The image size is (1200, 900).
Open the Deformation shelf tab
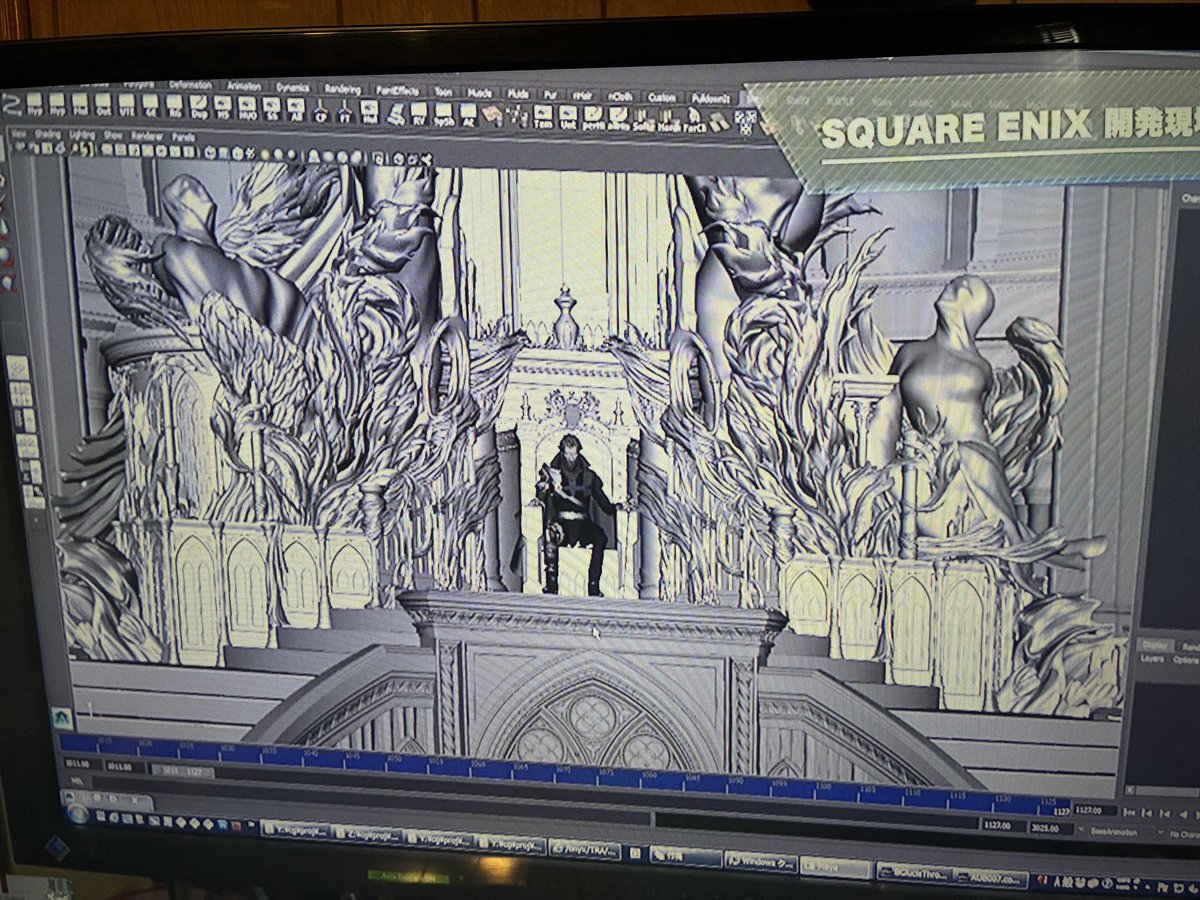coord(190,85)
